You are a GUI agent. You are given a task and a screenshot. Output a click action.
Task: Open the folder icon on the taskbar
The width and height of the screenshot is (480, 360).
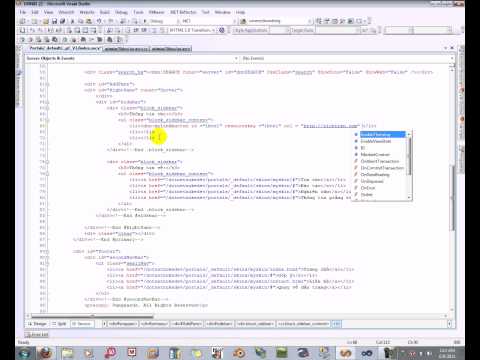[x=67, y=353]
